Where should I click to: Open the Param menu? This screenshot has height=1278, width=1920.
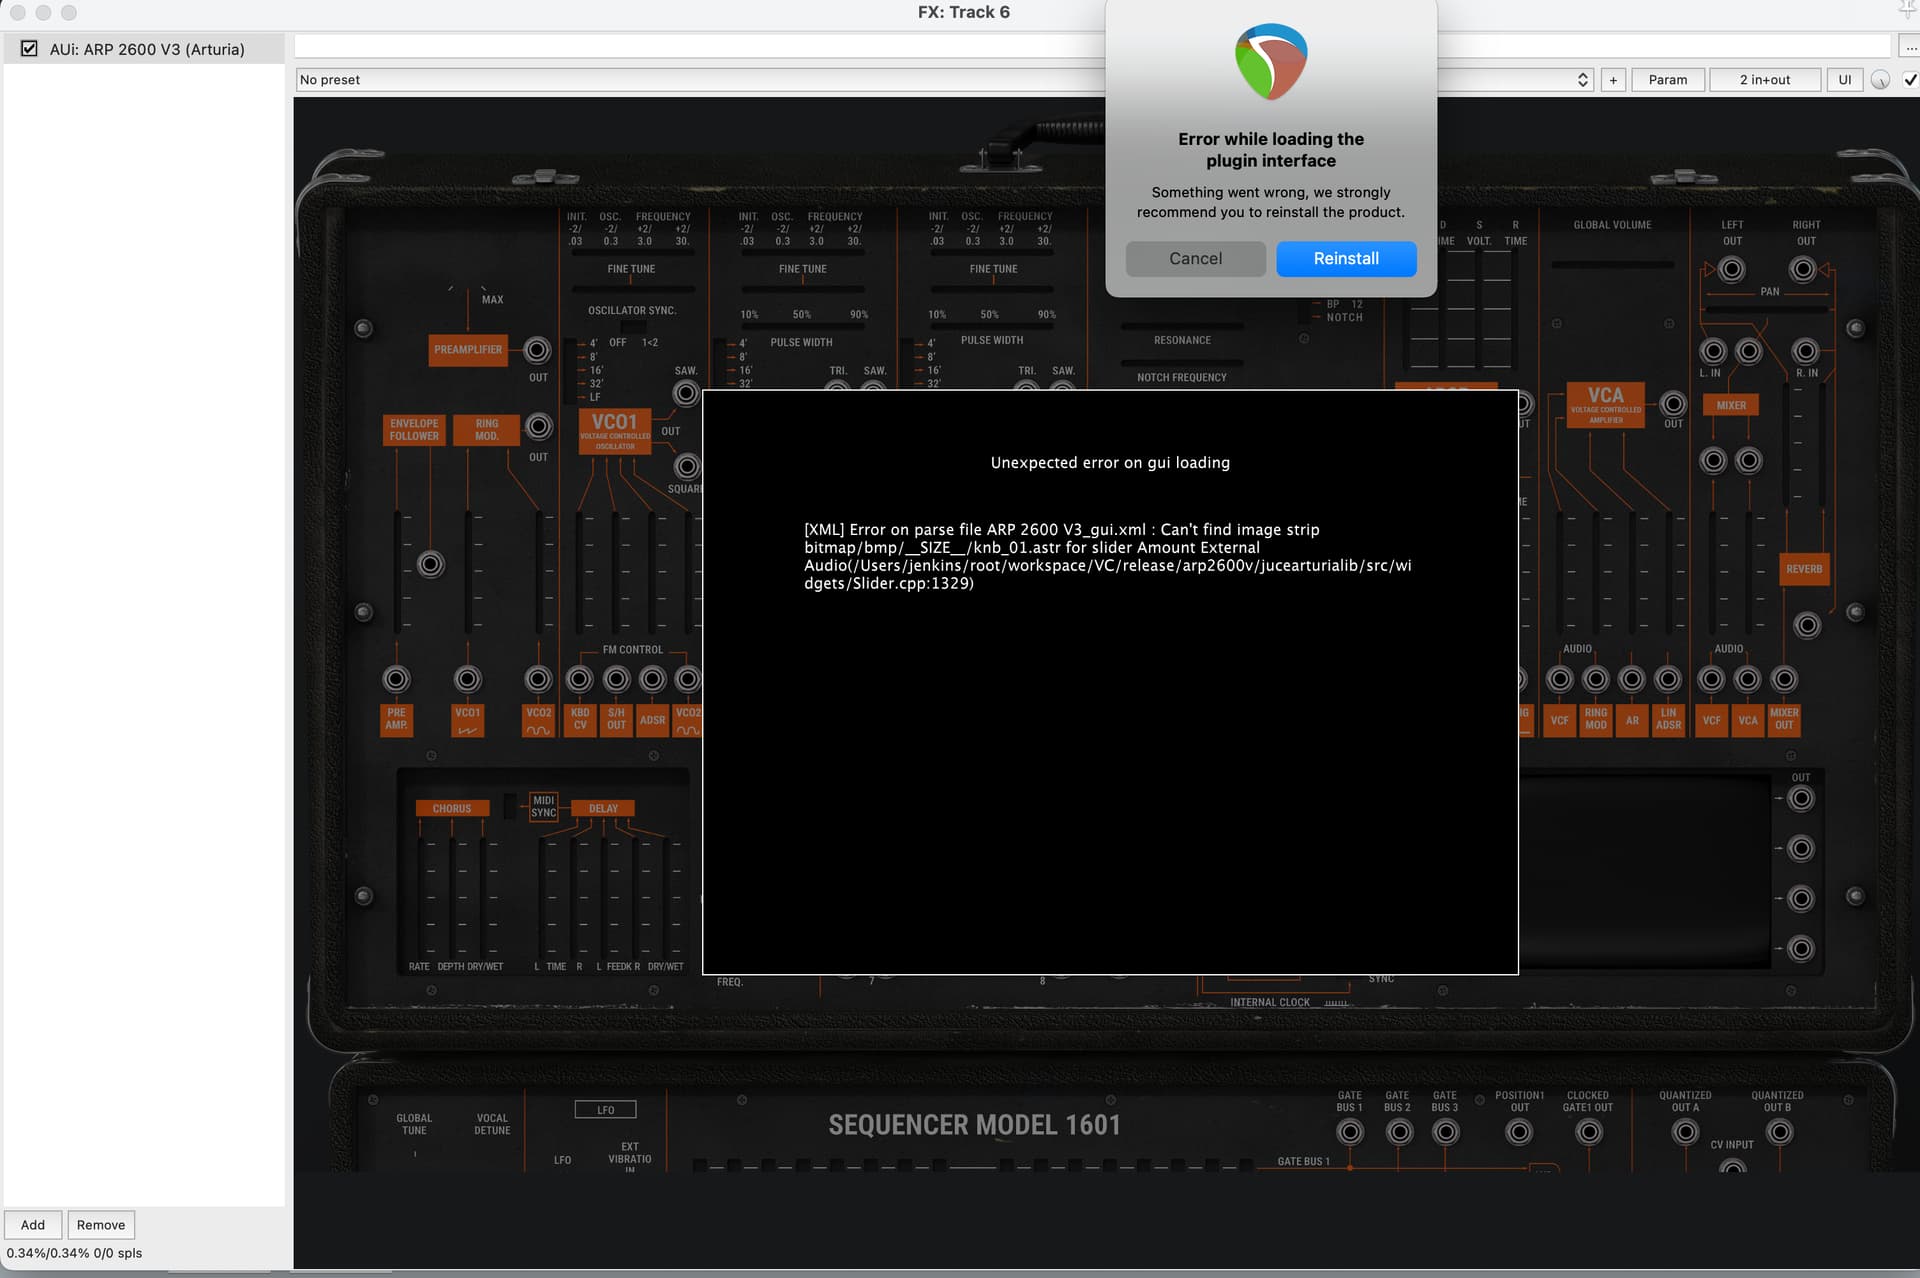click(1667, 80)
